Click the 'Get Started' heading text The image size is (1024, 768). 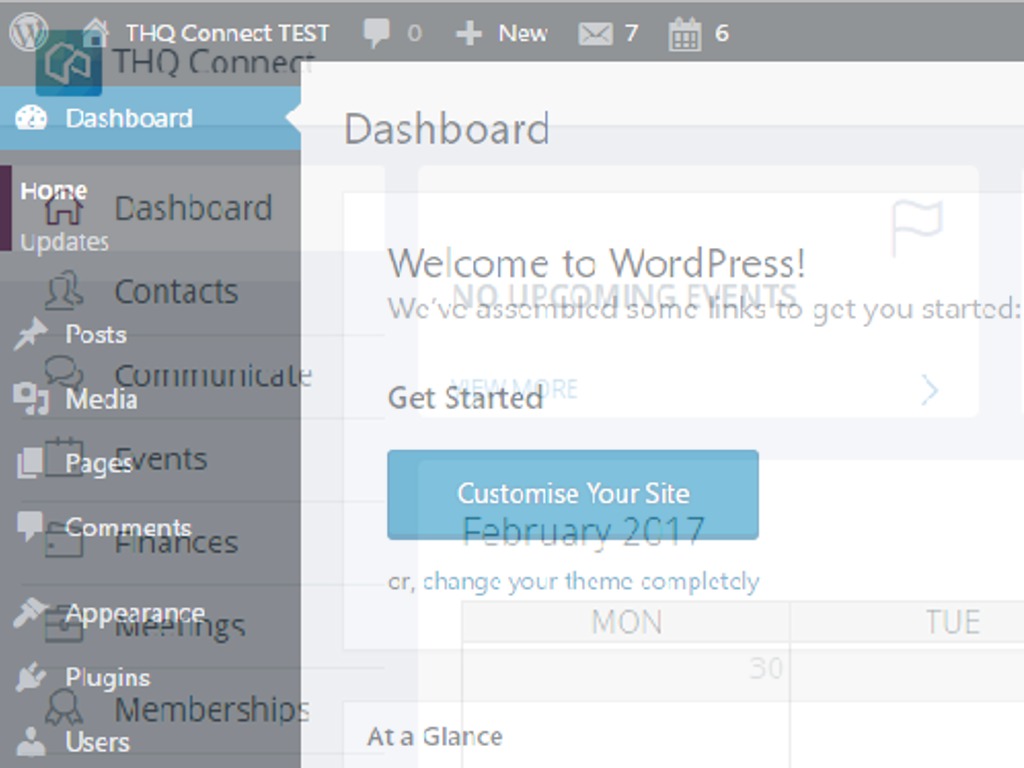coord(465,398)
